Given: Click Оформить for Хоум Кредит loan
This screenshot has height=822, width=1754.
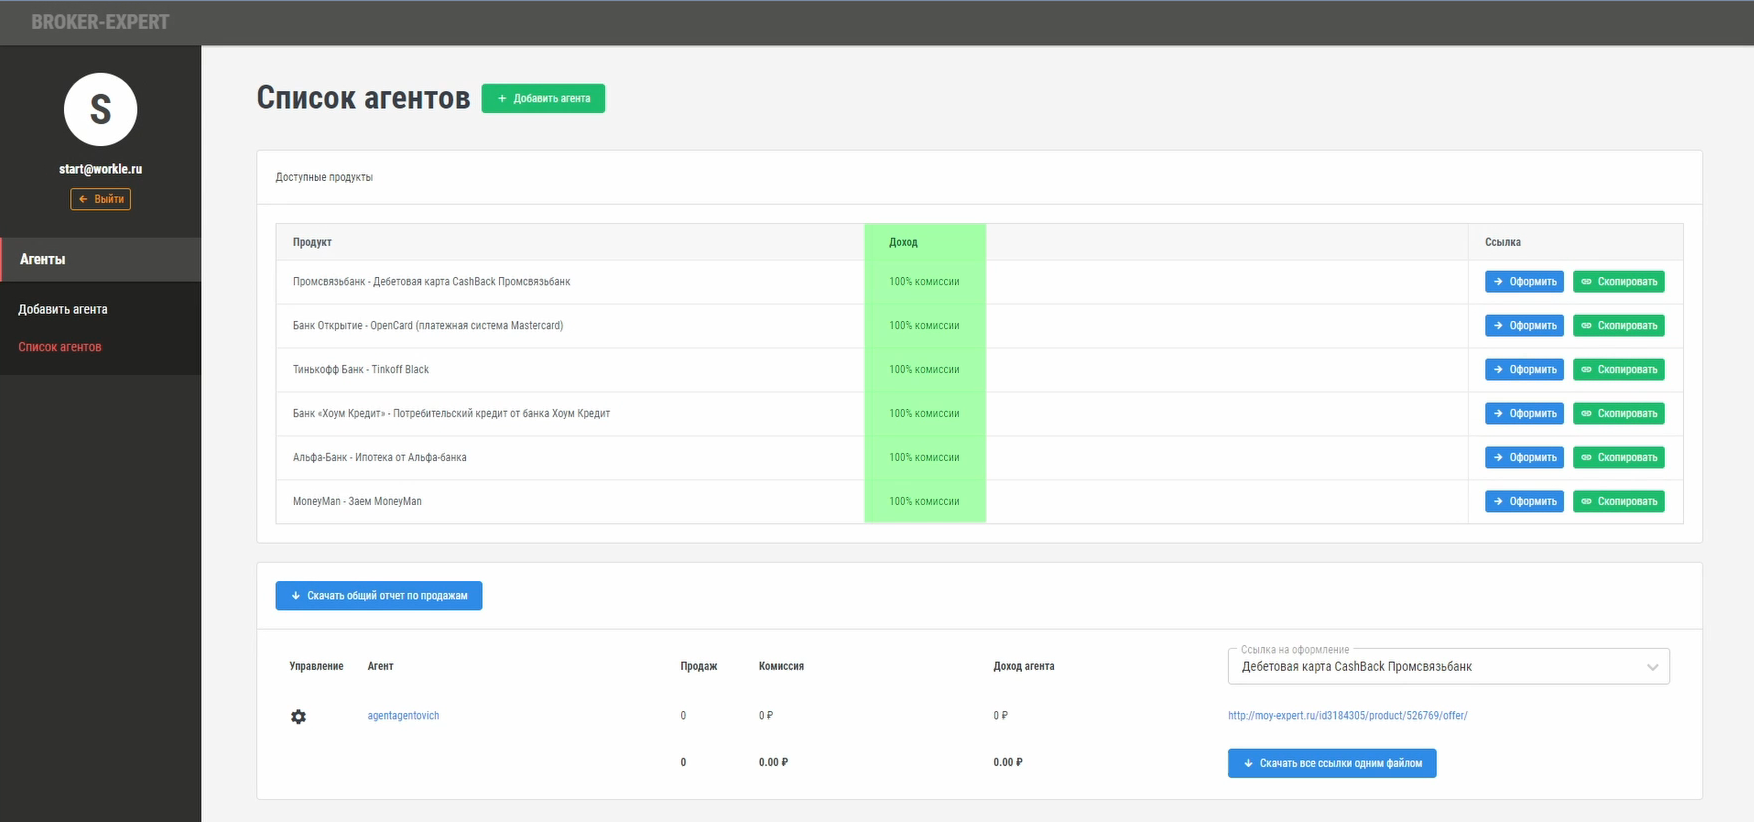Looking at the screenshot, I should [x=1524, y=414].
